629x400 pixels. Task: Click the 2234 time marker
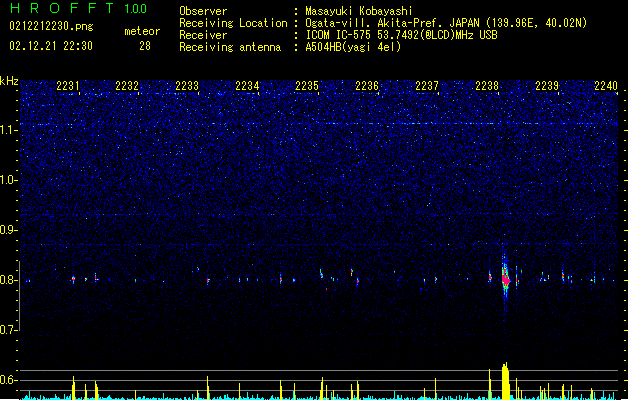[247, 86]
